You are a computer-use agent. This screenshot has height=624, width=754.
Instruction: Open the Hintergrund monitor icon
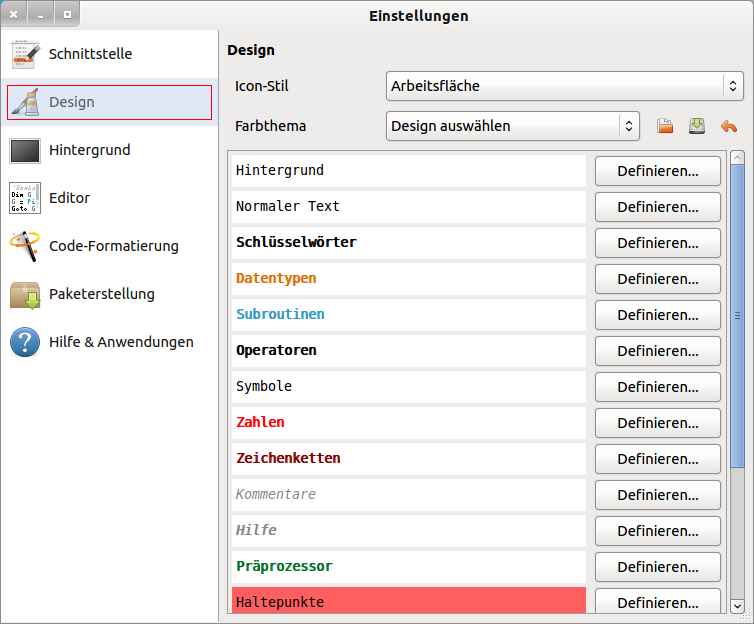click(x=25, y=150)
